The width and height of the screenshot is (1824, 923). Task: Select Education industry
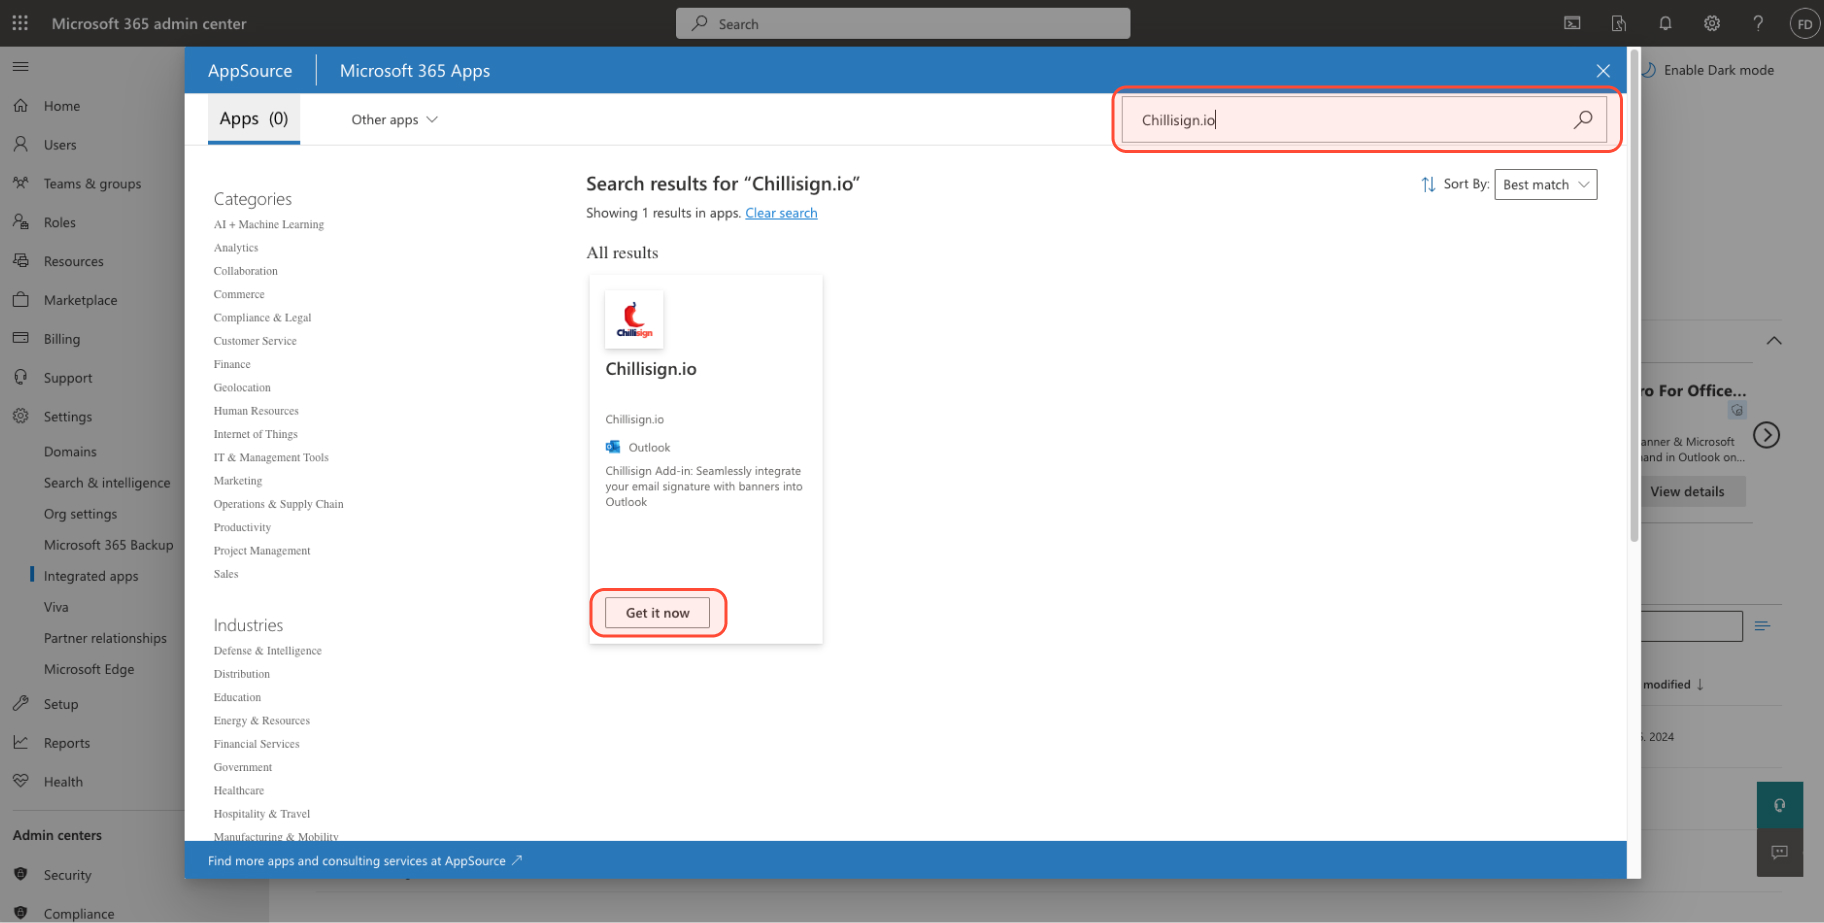click(x=237, y=698)
